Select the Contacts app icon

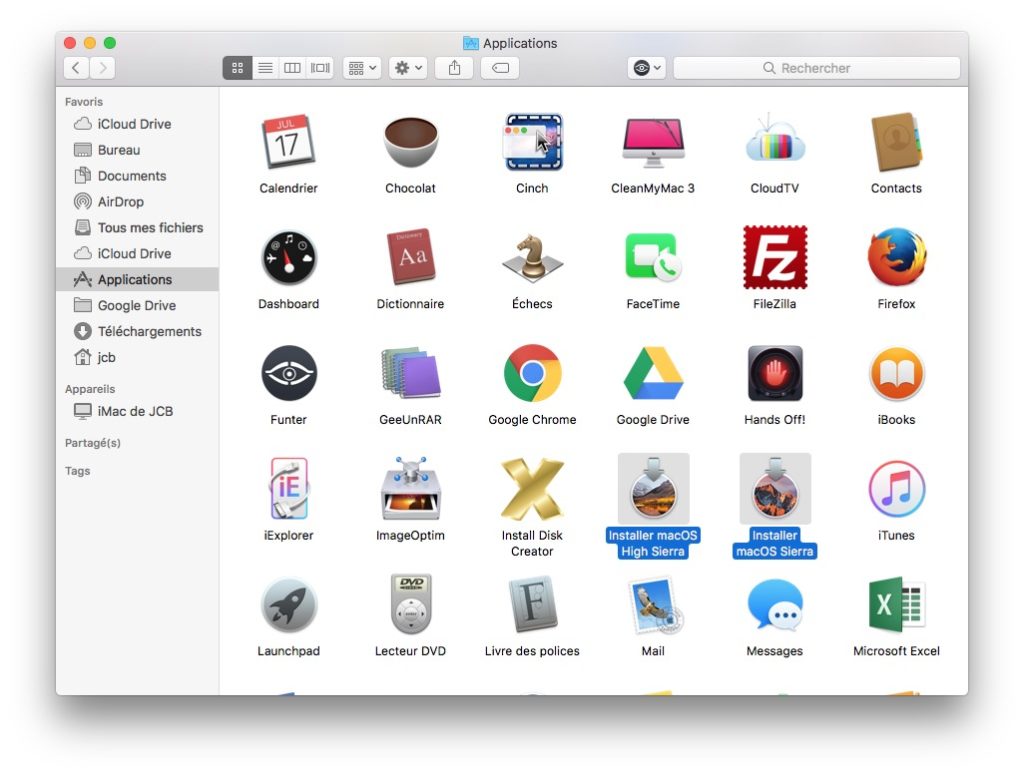[896, 142]
